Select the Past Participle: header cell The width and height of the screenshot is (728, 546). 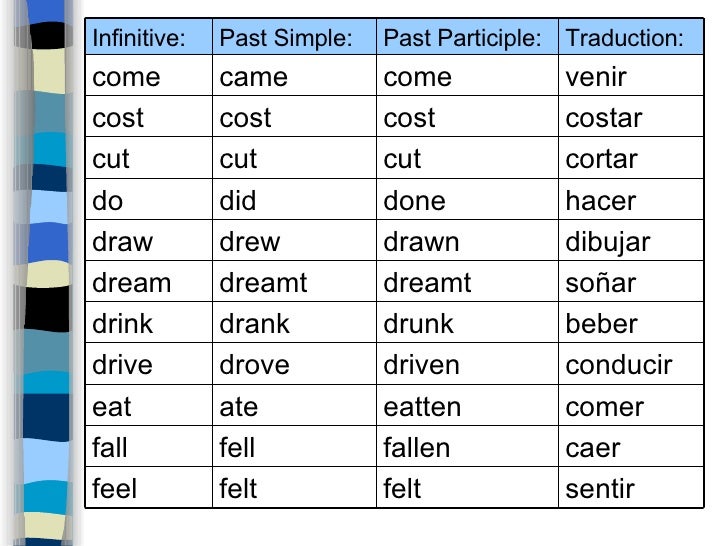pos(467,37)
